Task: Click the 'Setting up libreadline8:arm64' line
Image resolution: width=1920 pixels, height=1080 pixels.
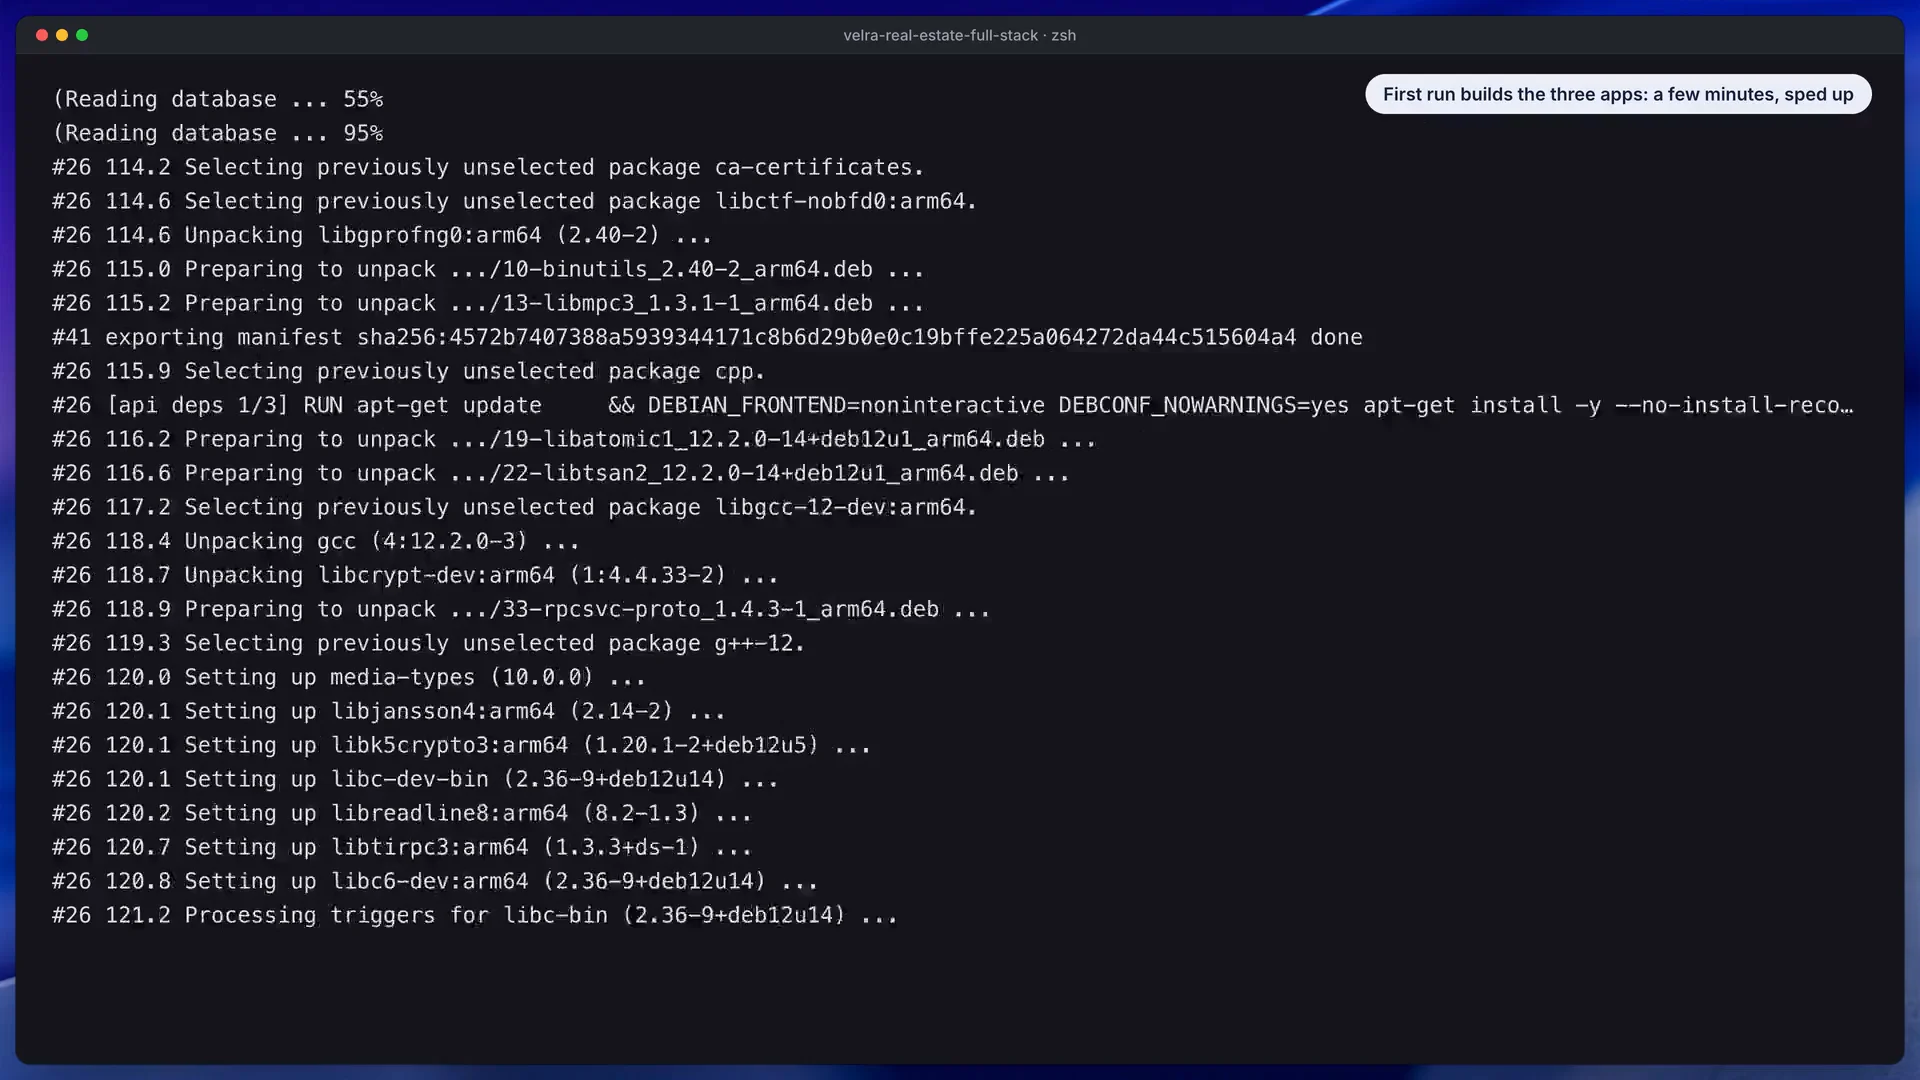Action: (402, 813)
